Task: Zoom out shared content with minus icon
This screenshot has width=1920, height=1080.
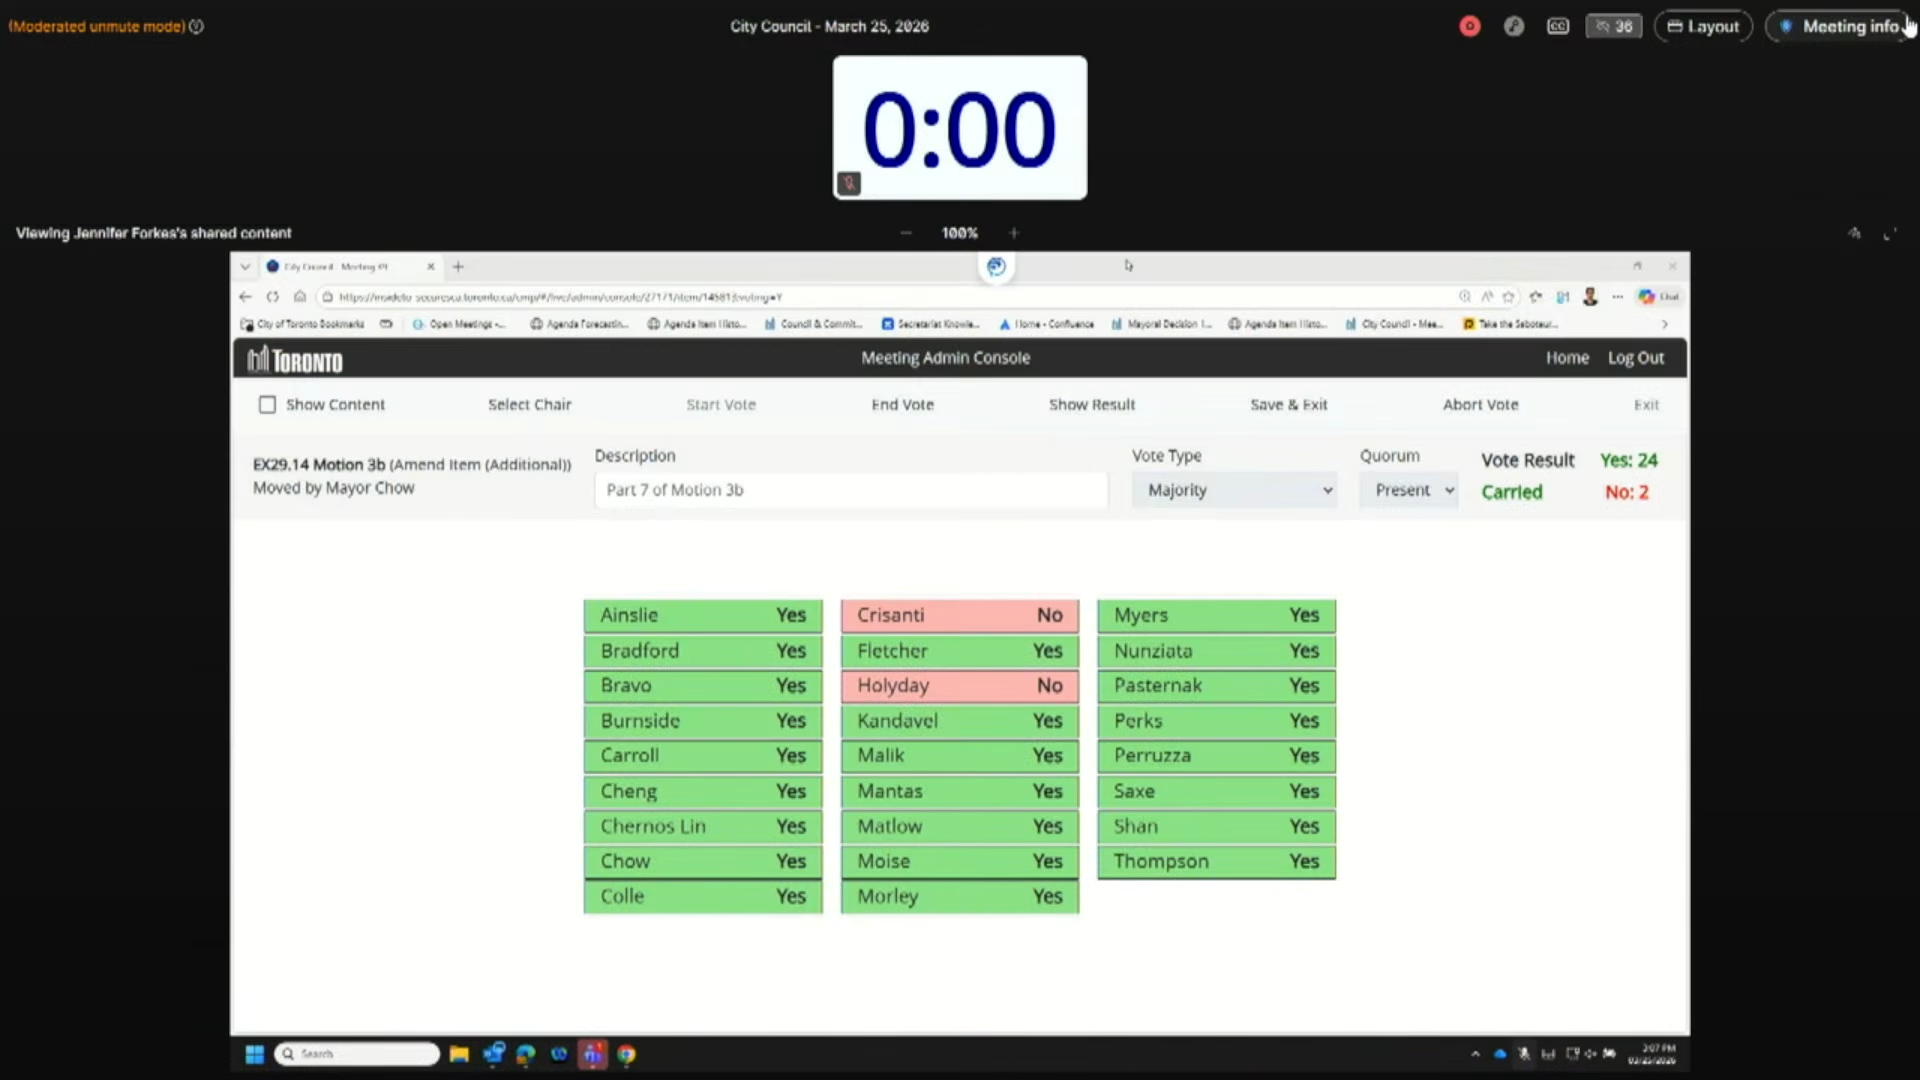Action: click(906, 233)
